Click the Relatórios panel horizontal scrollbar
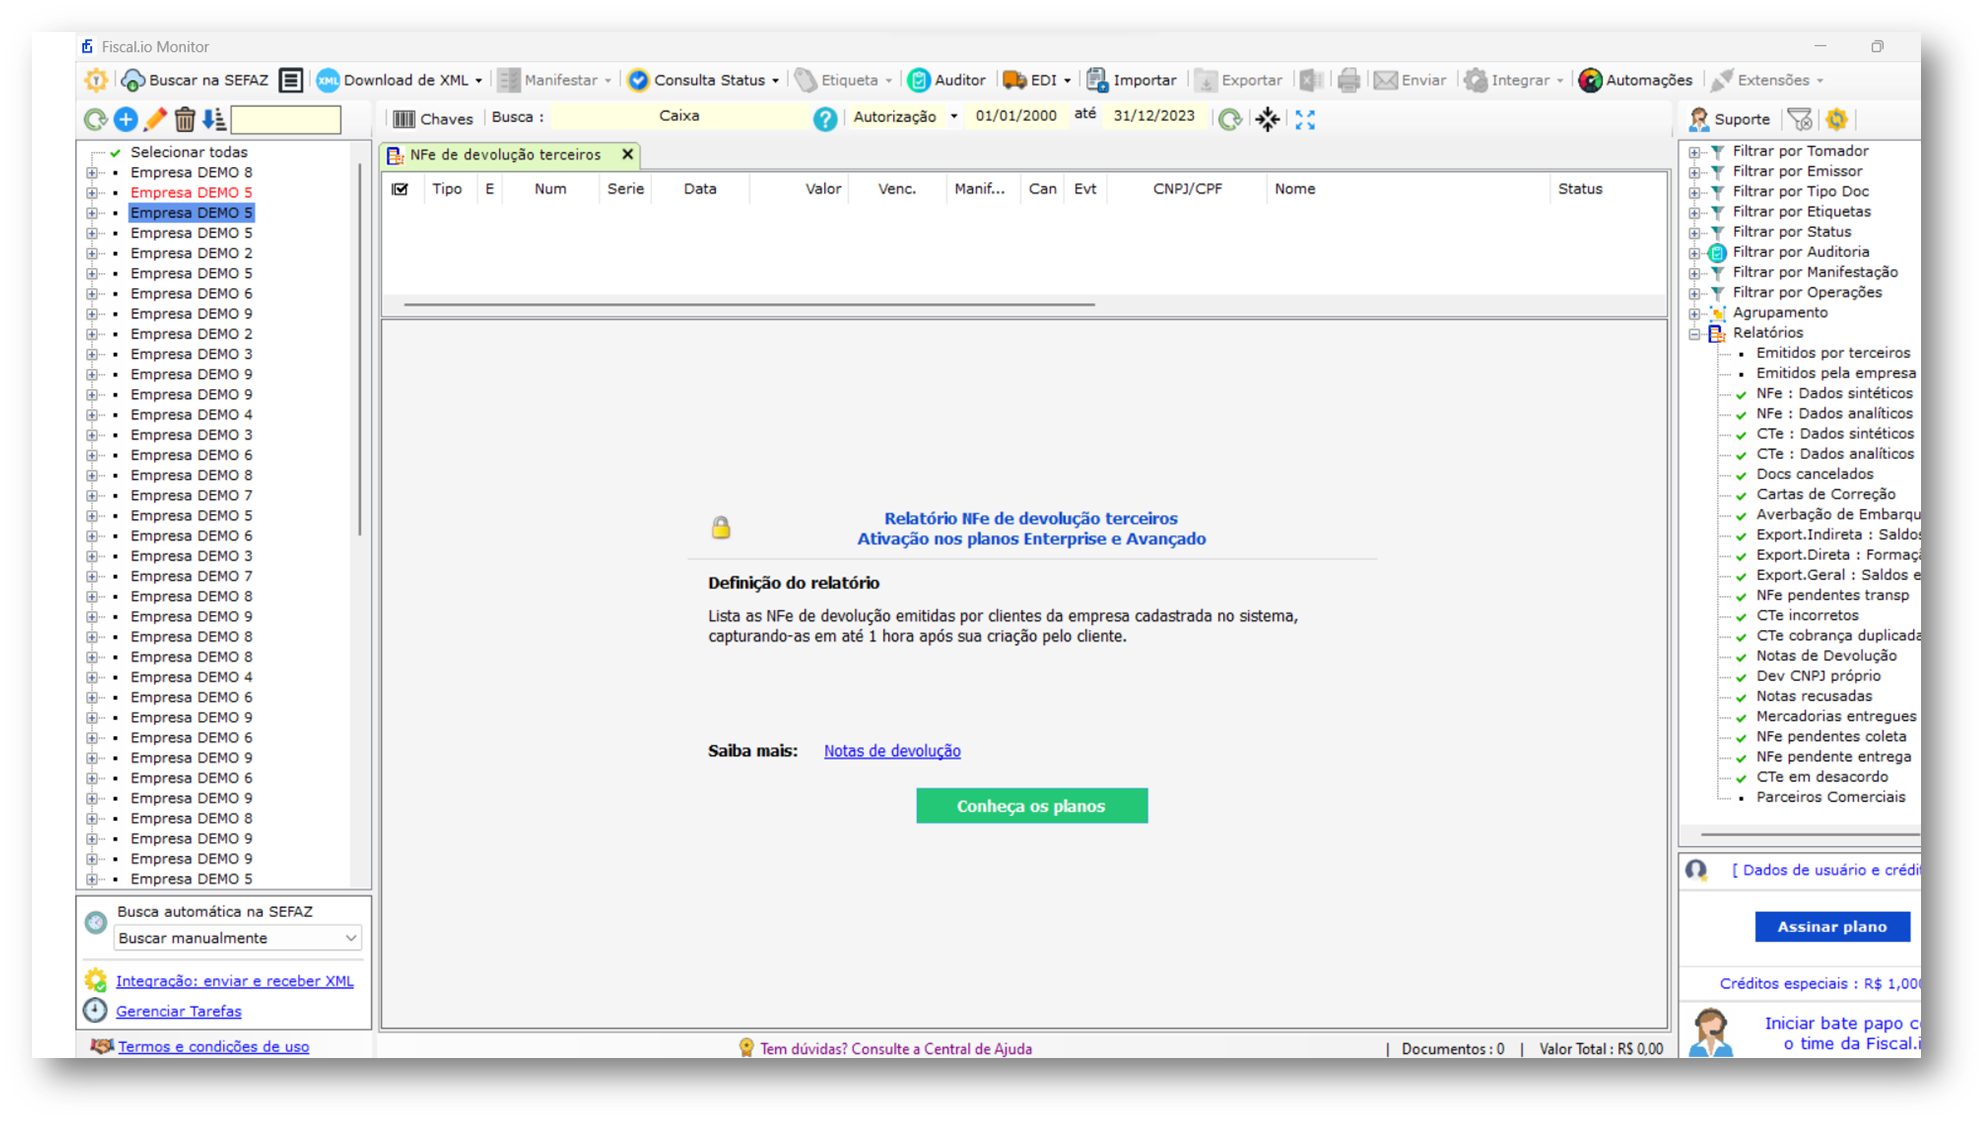This screenshot has height=1123, width=1986. (x=1810, y=833)
